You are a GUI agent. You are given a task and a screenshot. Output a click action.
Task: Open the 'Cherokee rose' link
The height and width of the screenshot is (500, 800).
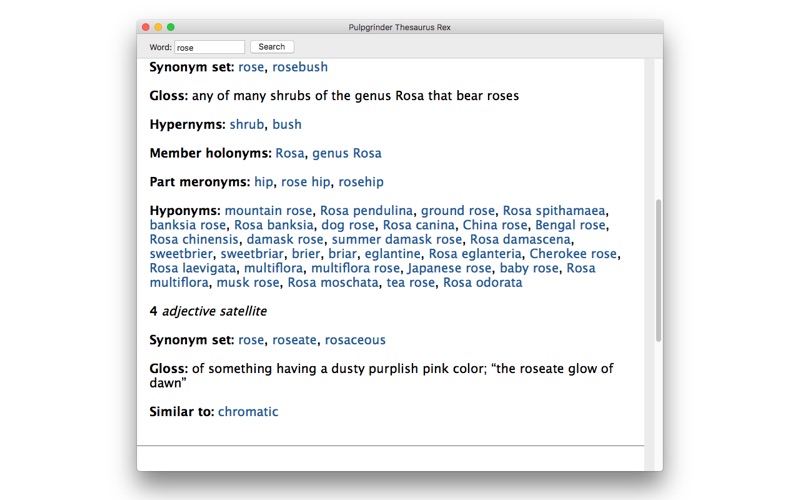(x=573, y=254)
